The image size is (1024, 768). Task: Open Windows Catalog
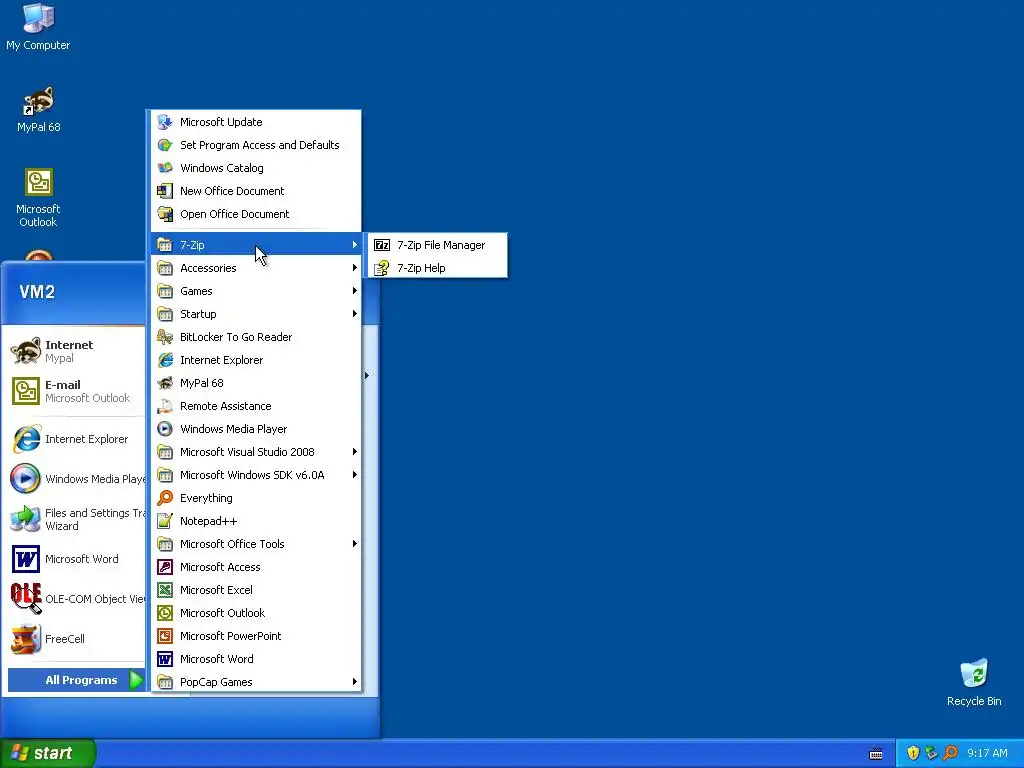(256, 168)
